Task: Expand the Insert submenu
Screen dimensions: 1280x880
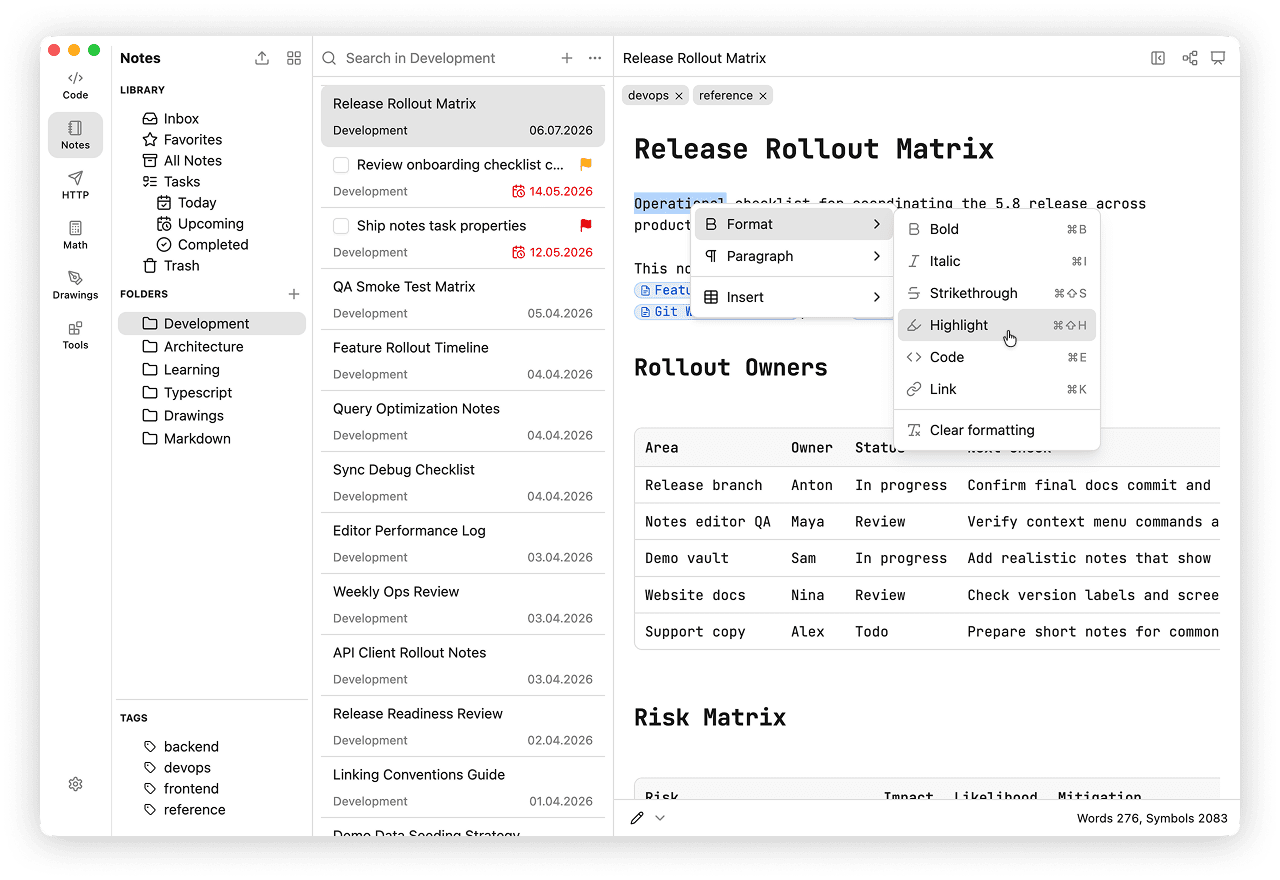Action: click(x=793, y=297)
